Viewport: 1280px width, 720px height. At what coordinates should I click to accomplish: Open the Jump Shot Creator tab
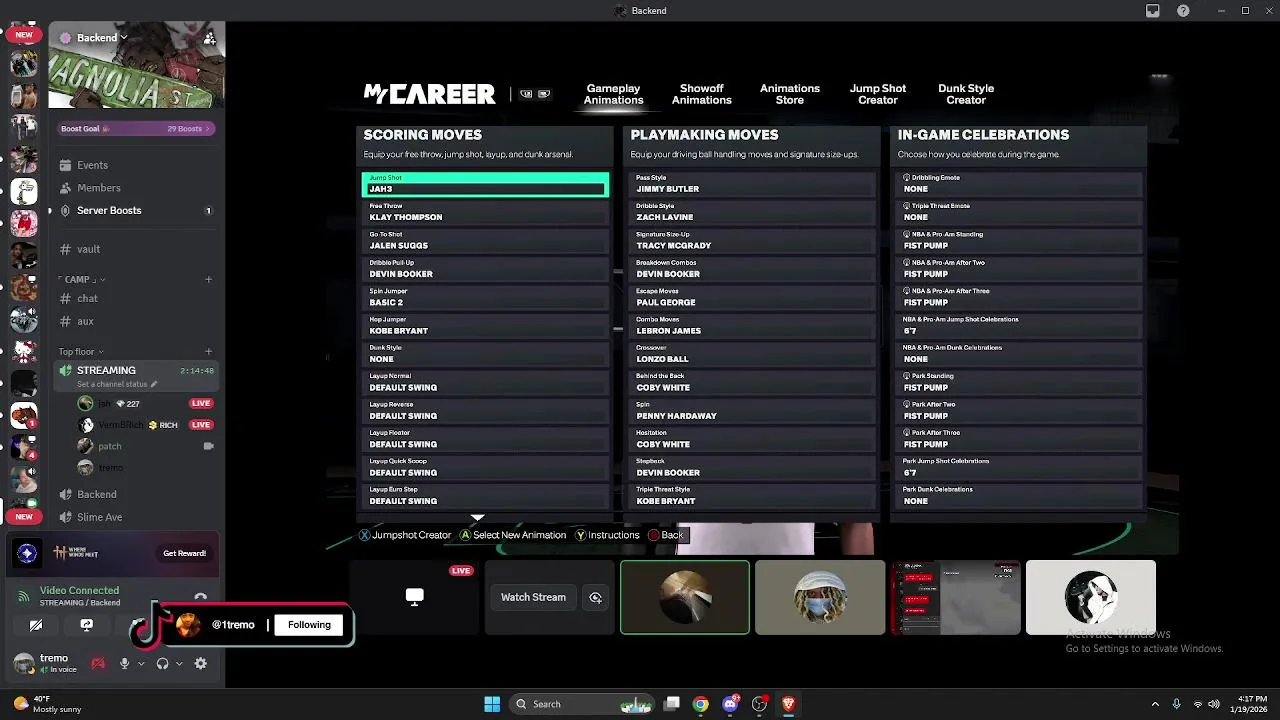878,94
